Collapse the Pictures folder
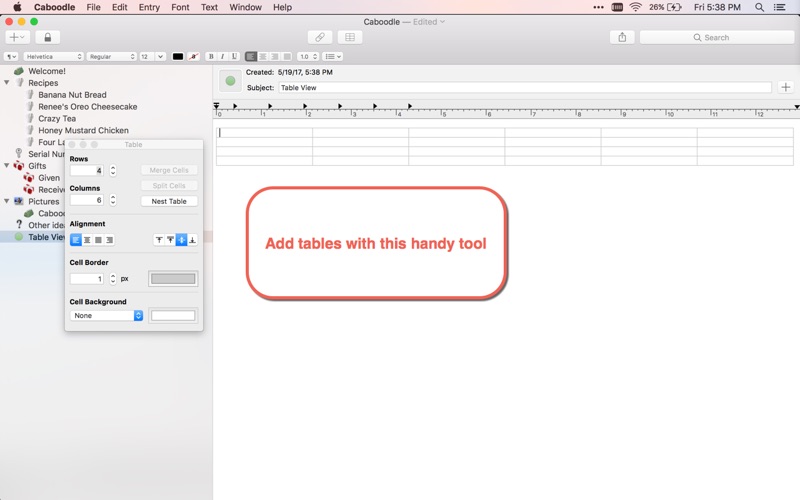Image resolution: width=800 pixels, height=500 pixels. tap(7, 202)
